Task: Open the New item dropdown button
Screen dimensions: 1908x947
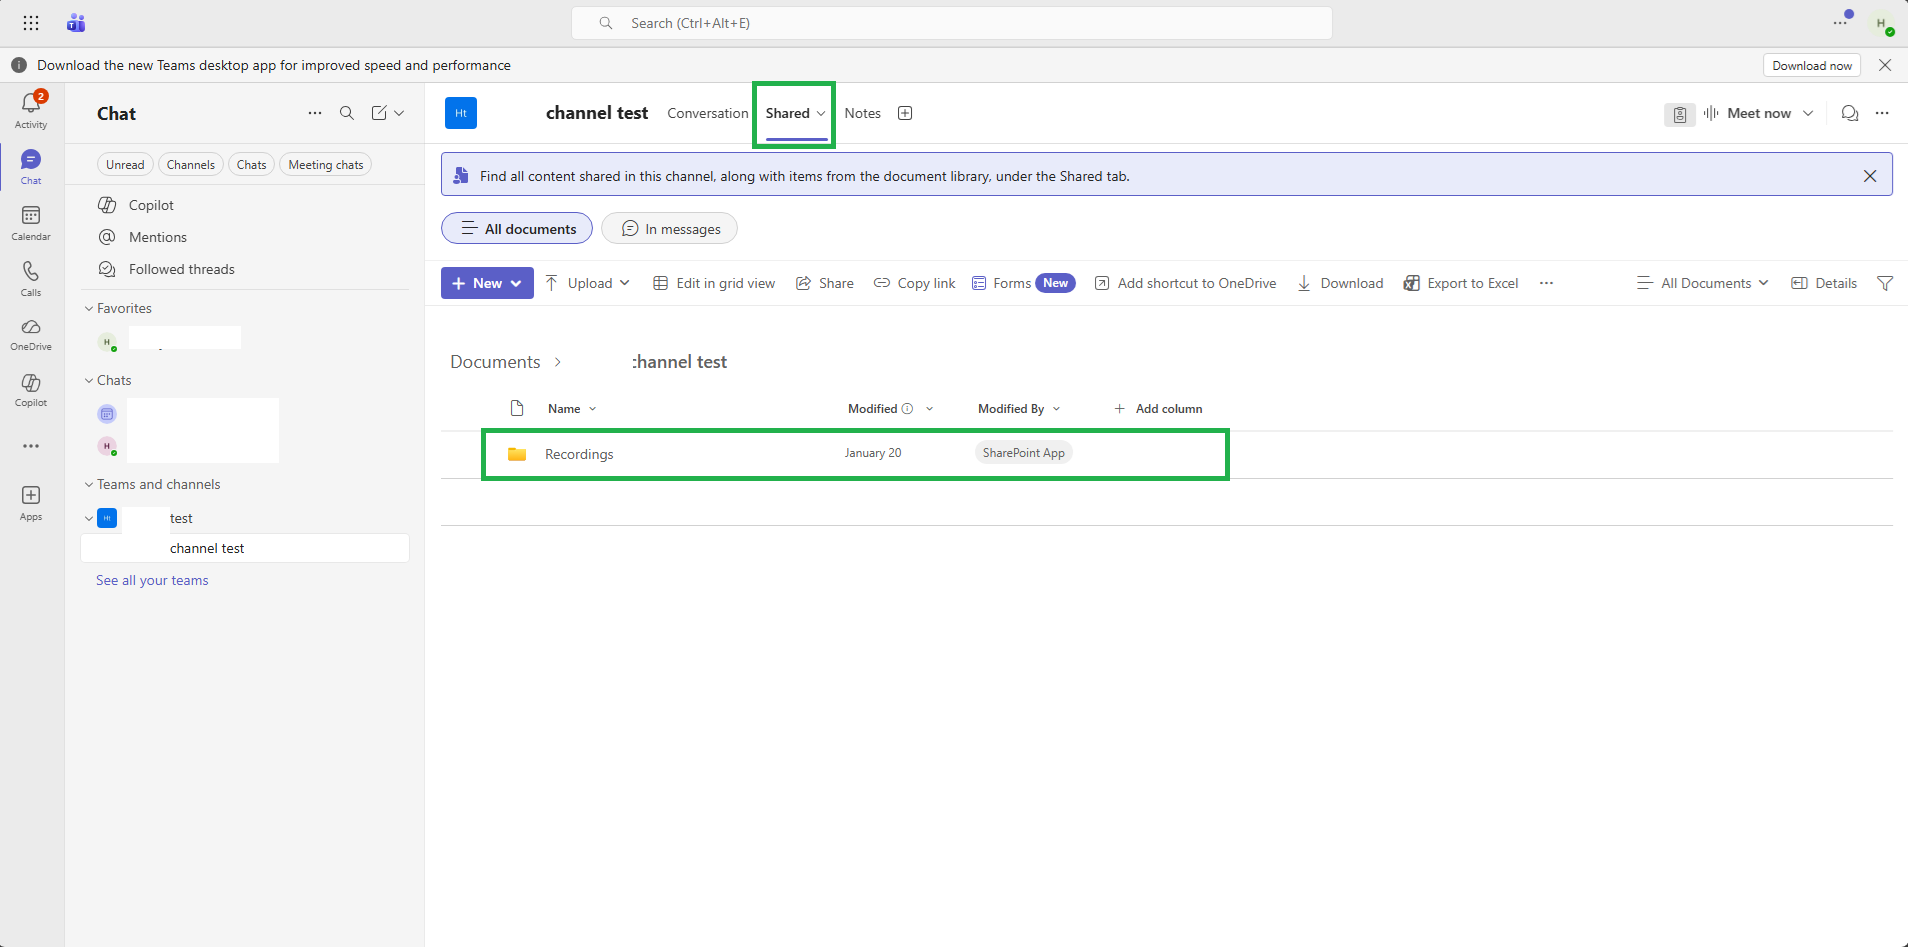Action: [x=487, y=283]
